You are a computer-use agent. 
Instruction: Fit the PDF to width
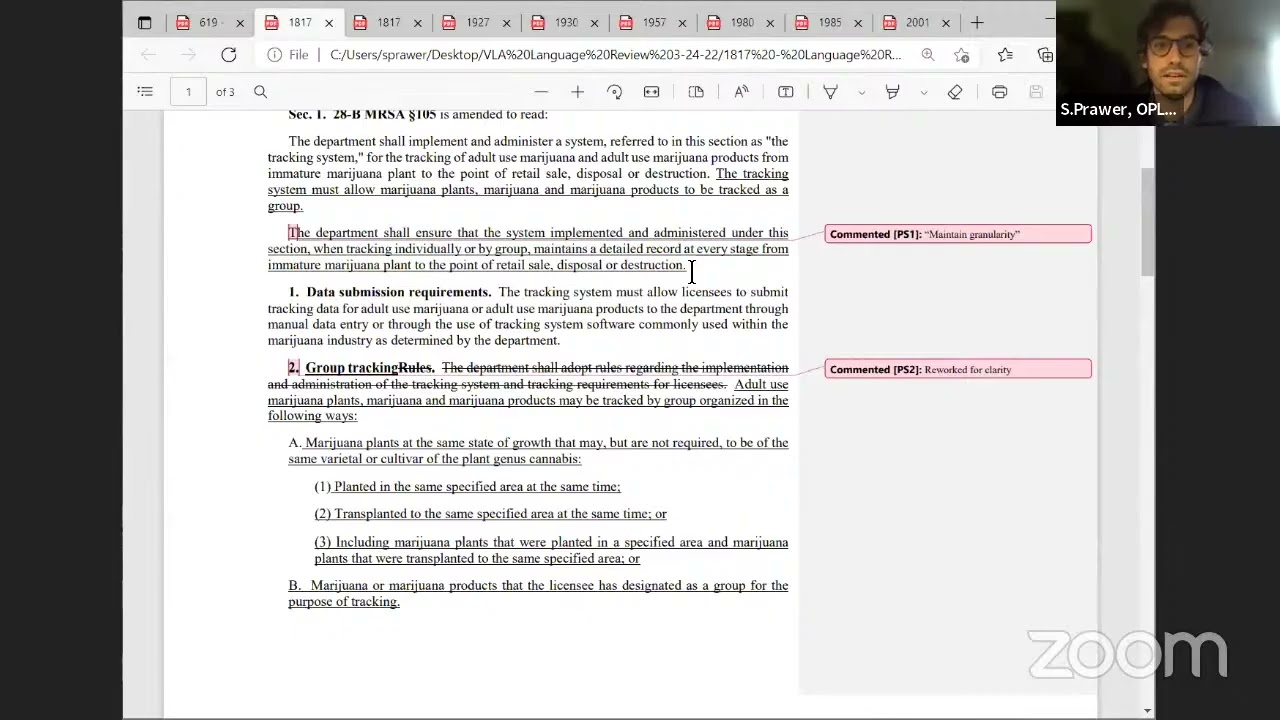651,92
